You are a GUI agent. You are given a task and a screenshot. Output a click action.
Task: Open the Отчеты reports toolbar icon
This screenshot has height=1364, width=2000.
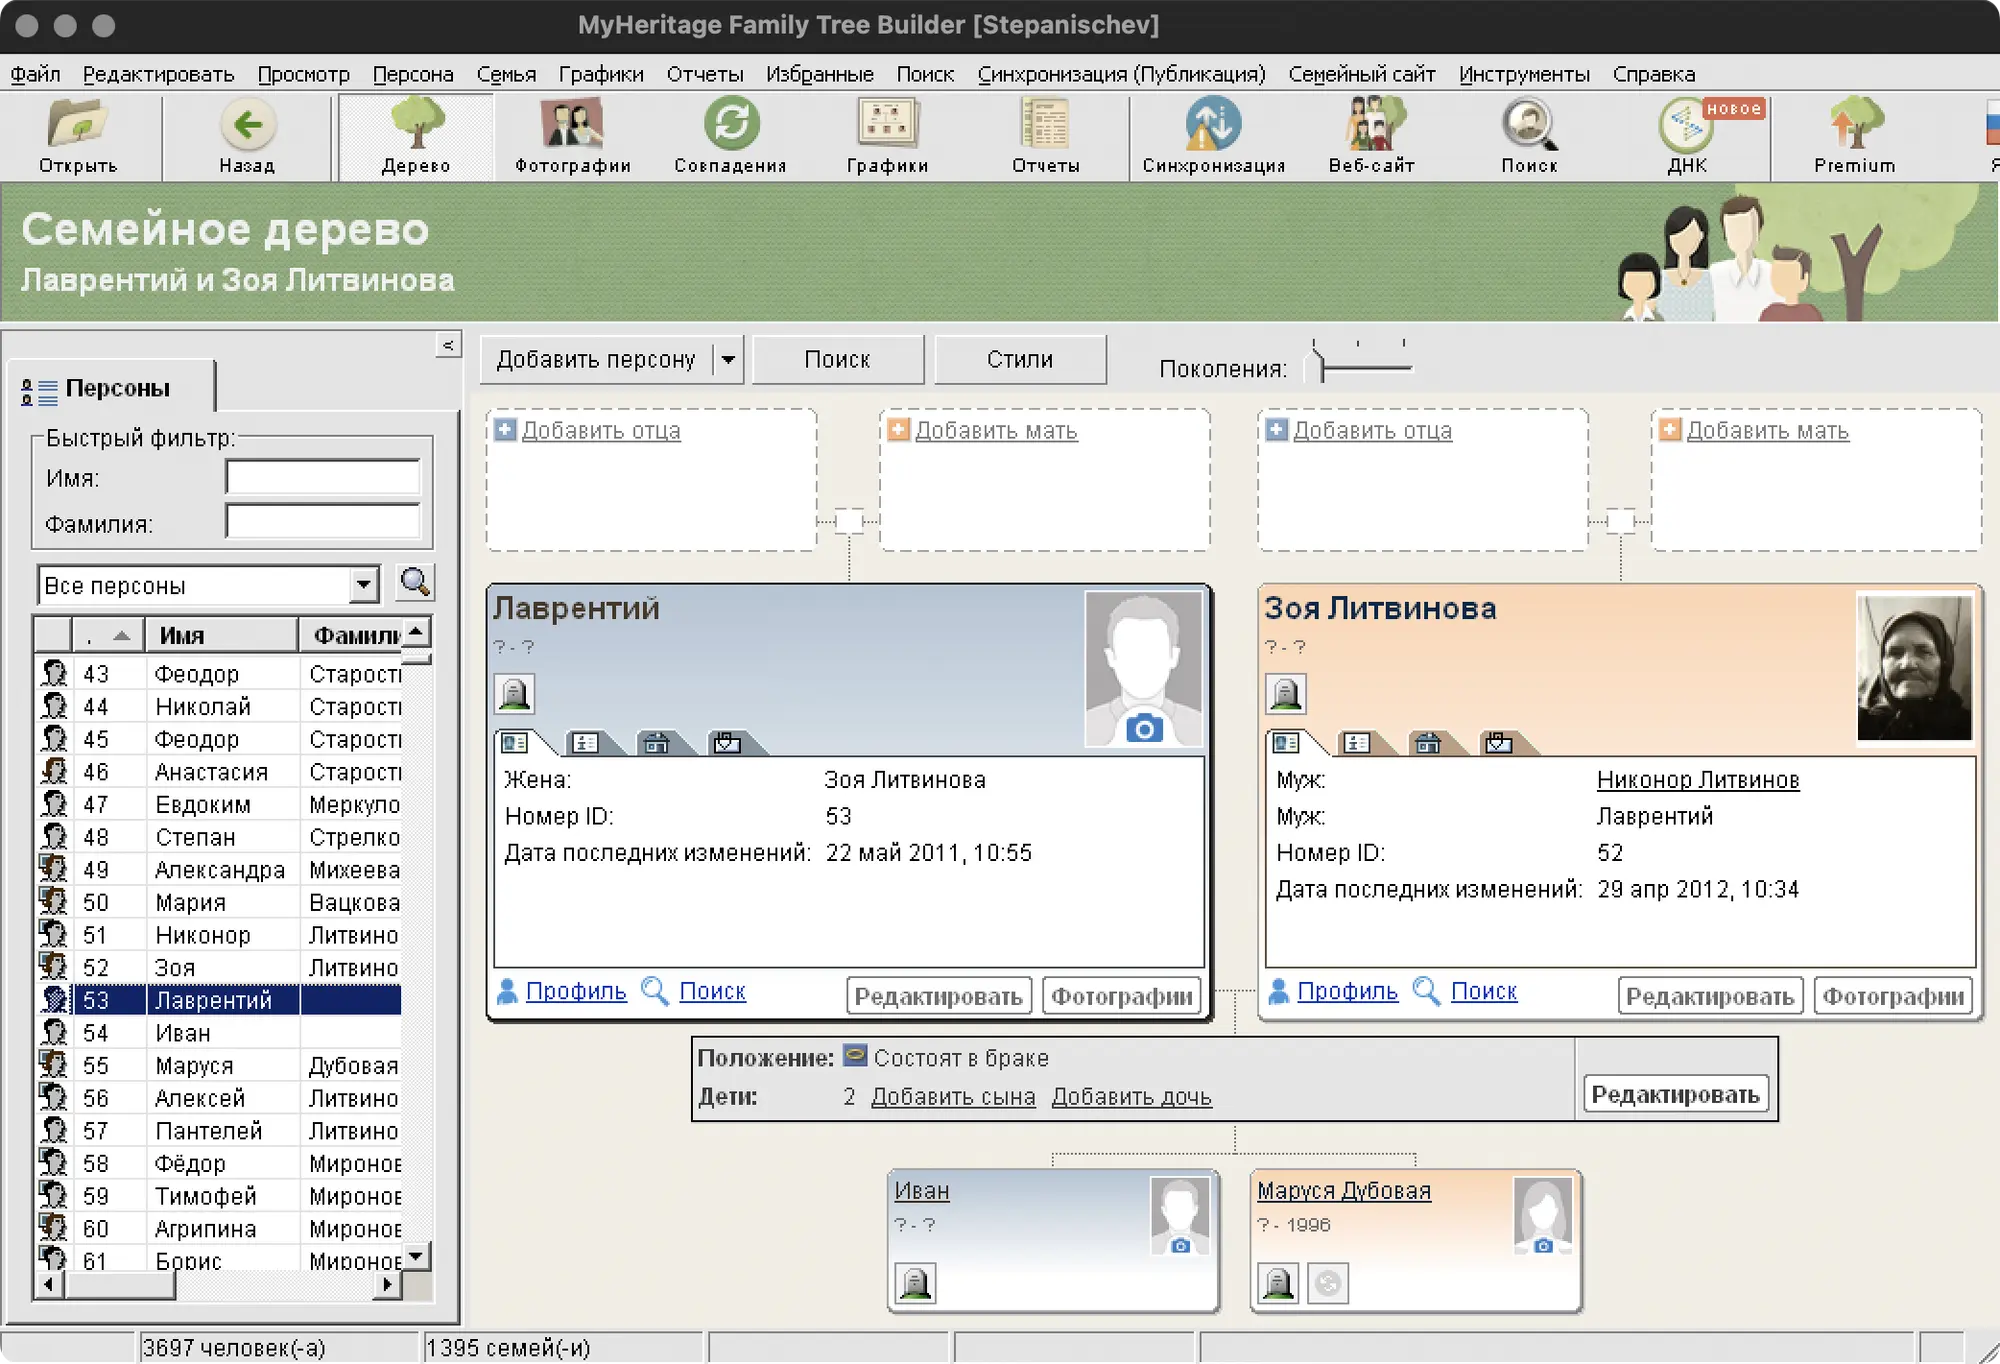[1045, 136]
